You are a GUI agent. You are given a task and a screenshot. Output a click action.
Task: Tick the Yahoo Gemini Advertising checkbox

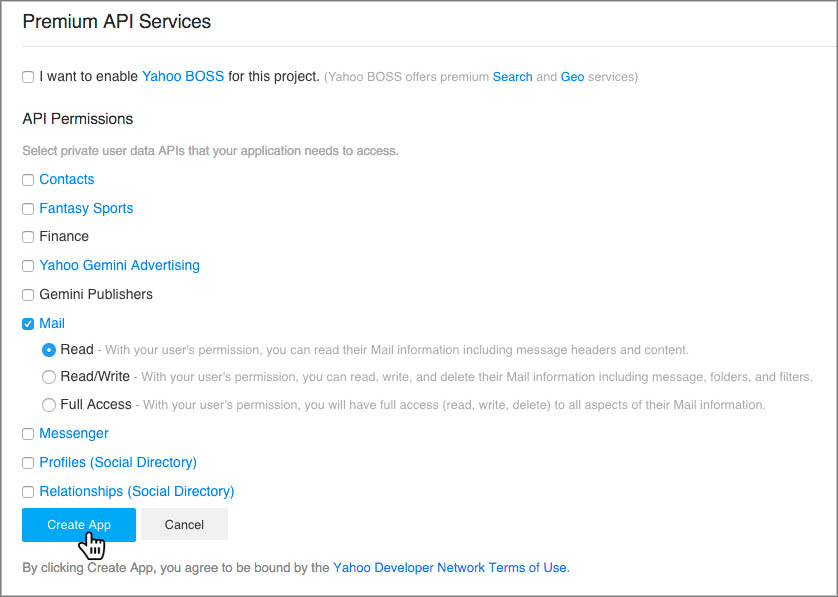tap(28, 266)
